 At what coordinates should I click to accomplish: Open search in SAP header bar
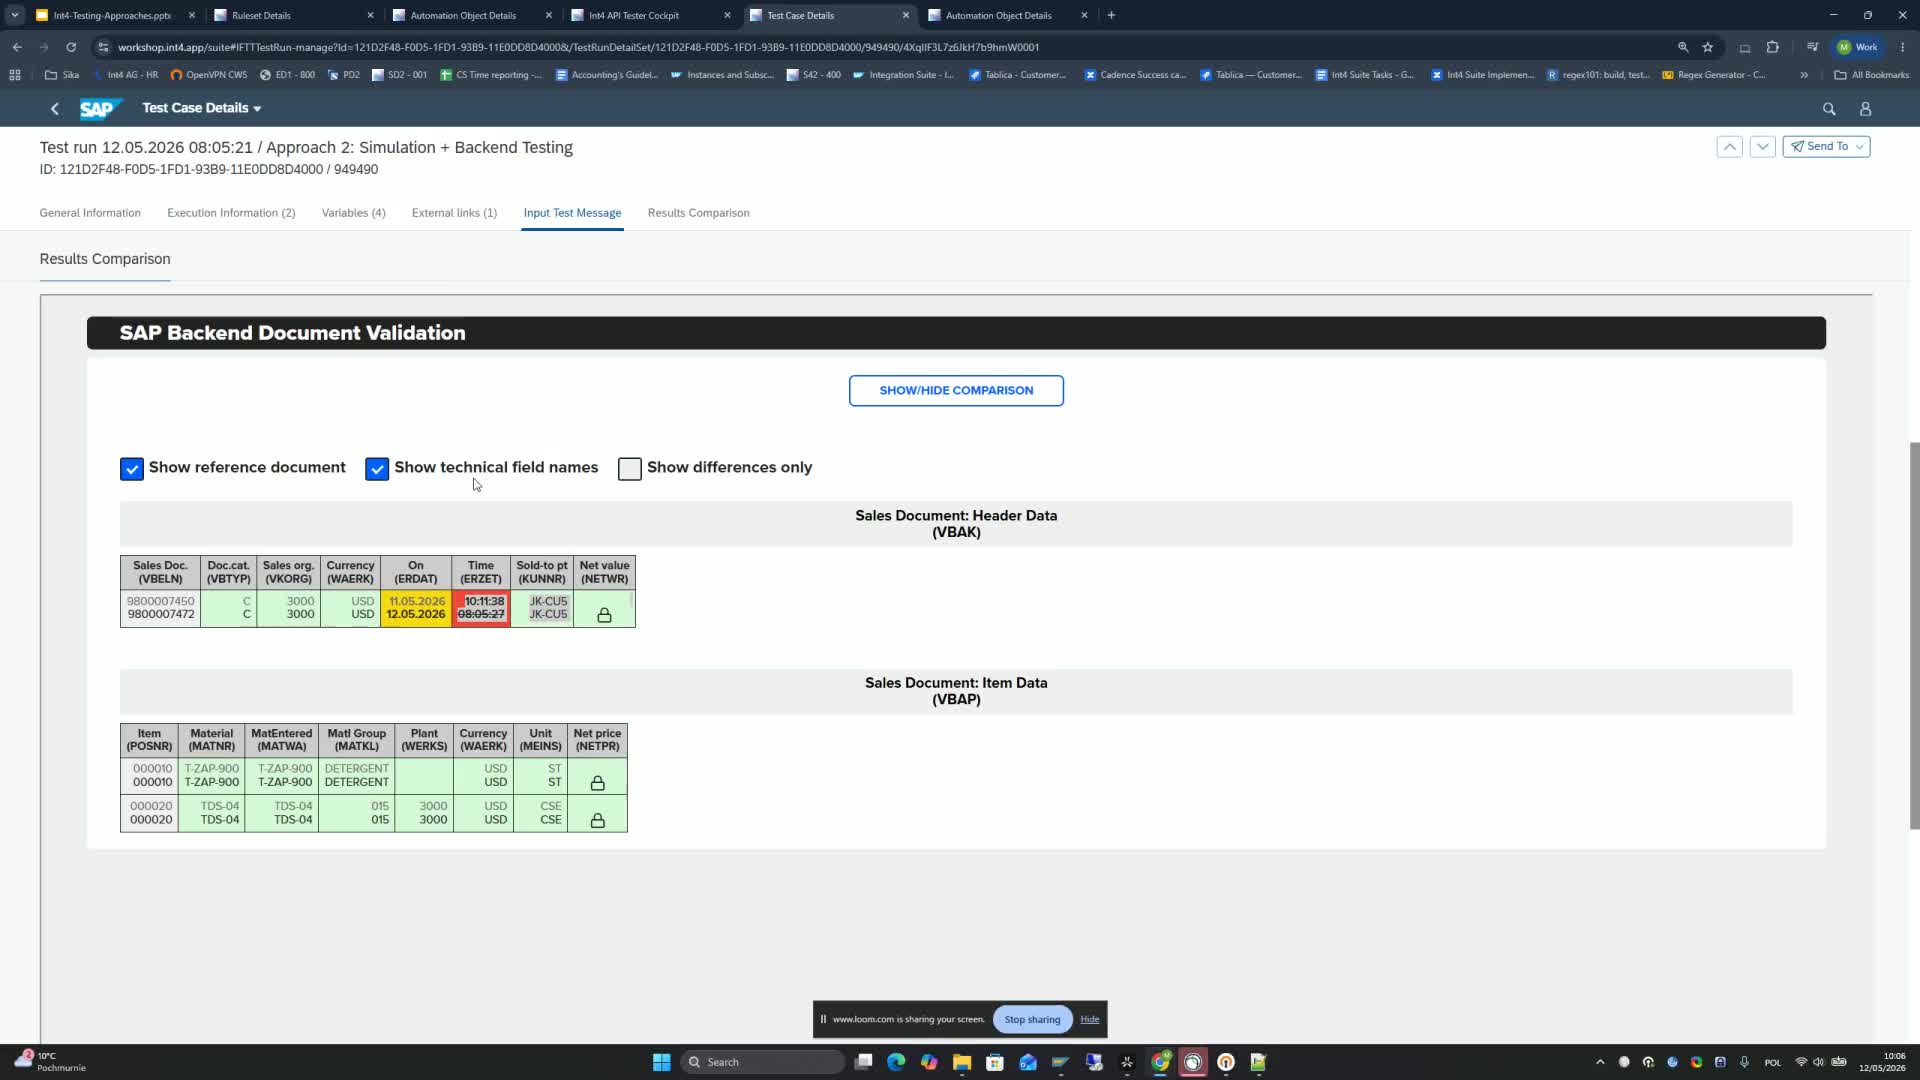tap(1829, 109)
